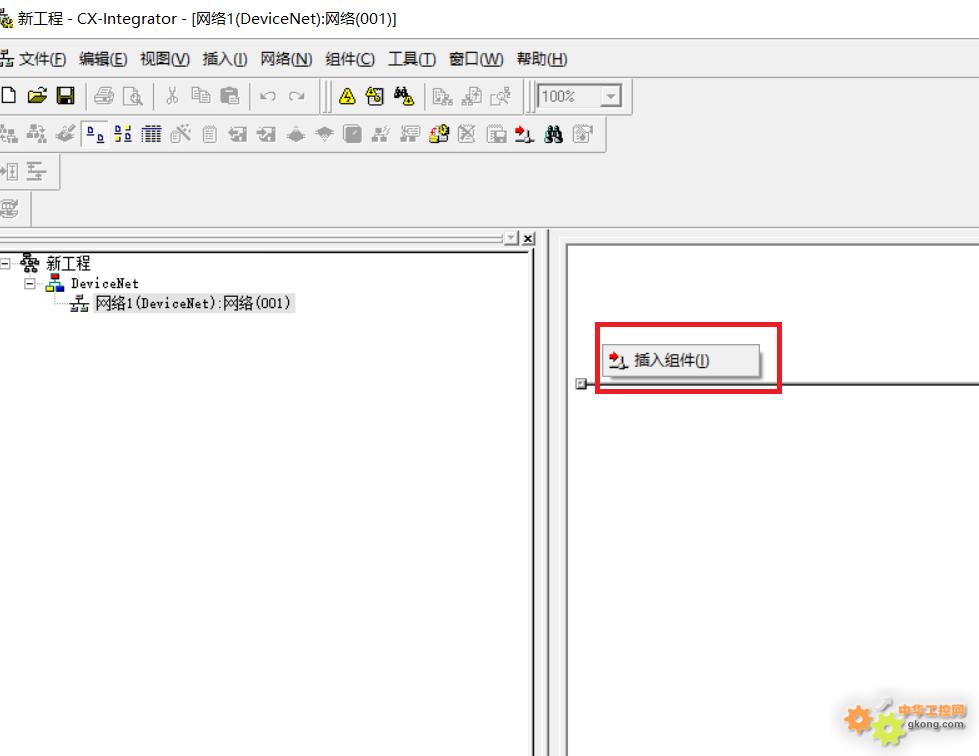Screen dimensions: 979x756
Task: Click the magic wand wizard toolbar icon
Action: tap(180, 134)
